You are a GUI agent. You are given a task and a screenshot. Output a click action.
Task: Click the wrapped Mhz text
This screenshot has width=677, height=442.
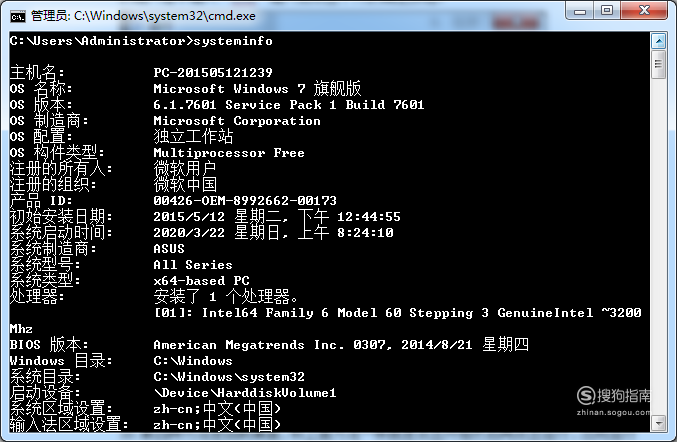click(21, 329)
